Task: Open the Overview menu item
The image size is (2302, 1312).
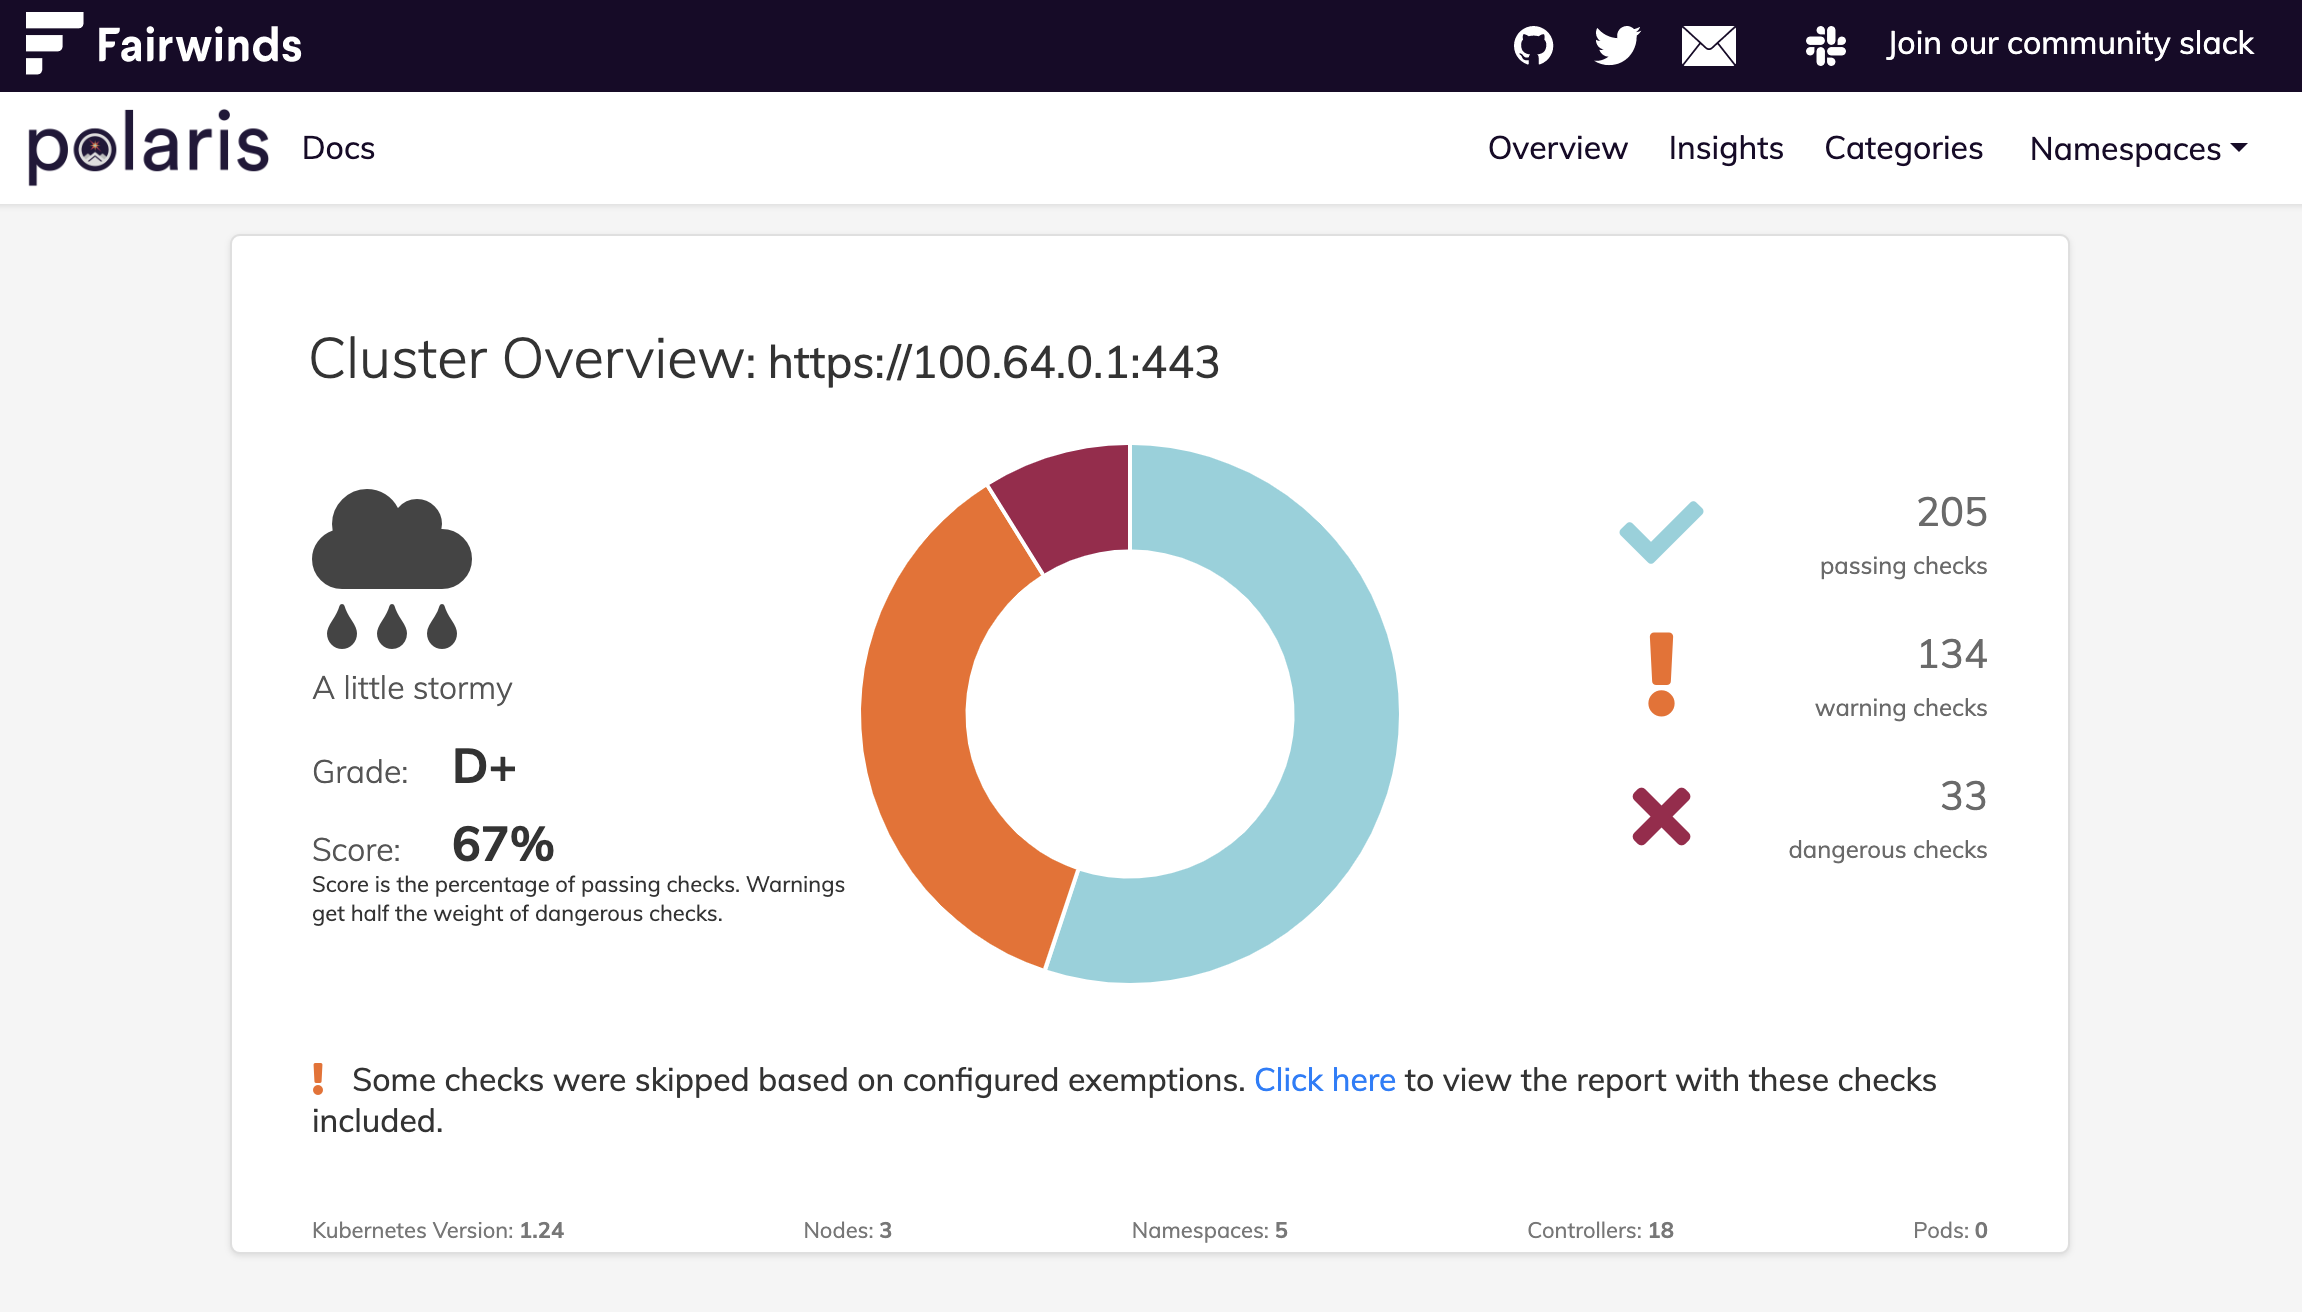Action: 1557,148
